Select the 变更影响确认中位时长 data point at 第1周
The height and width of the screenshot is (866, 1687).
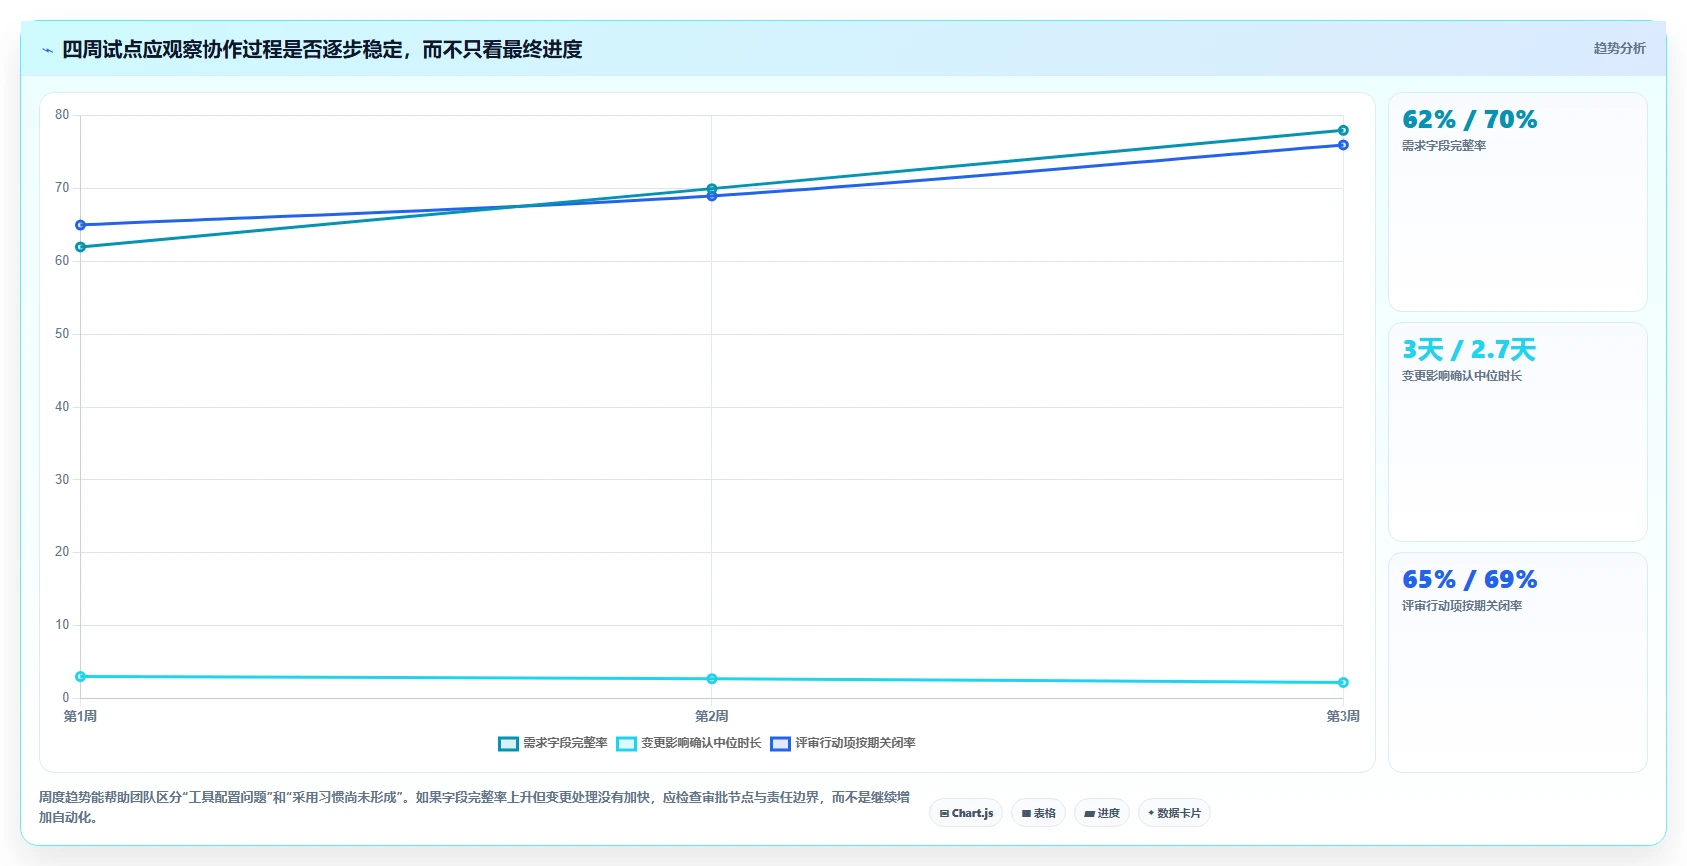(x=81, y=677)
